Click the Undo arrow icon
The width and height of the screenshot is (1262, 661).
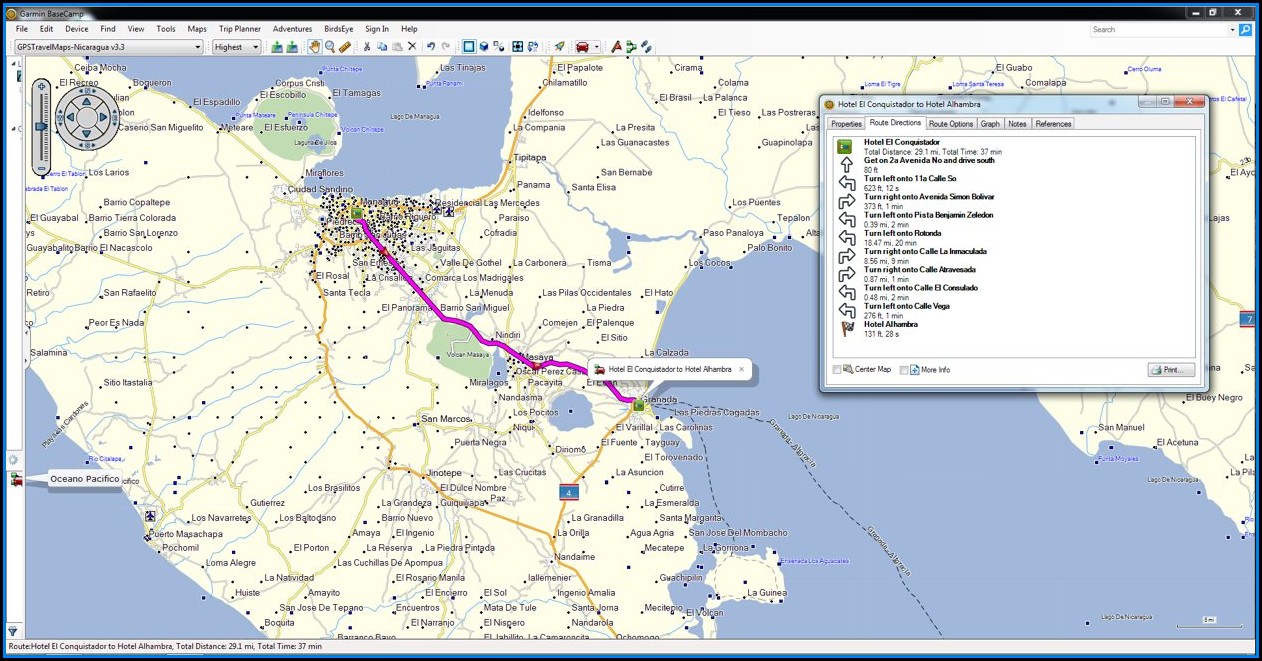tap(430, 47)
